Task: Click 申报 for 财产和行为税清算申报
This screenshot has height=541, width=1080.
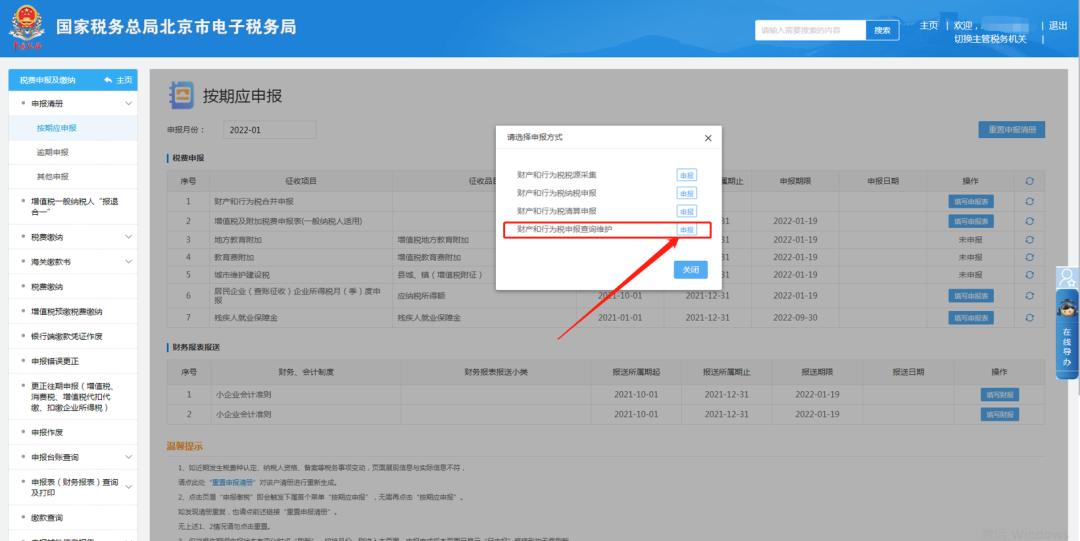Action: [686, 211]
